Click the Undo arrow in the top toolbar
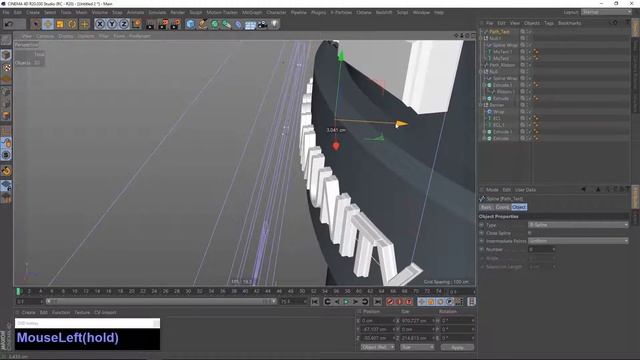The height and width of the screenshot is (360, 640). [9, 24]
